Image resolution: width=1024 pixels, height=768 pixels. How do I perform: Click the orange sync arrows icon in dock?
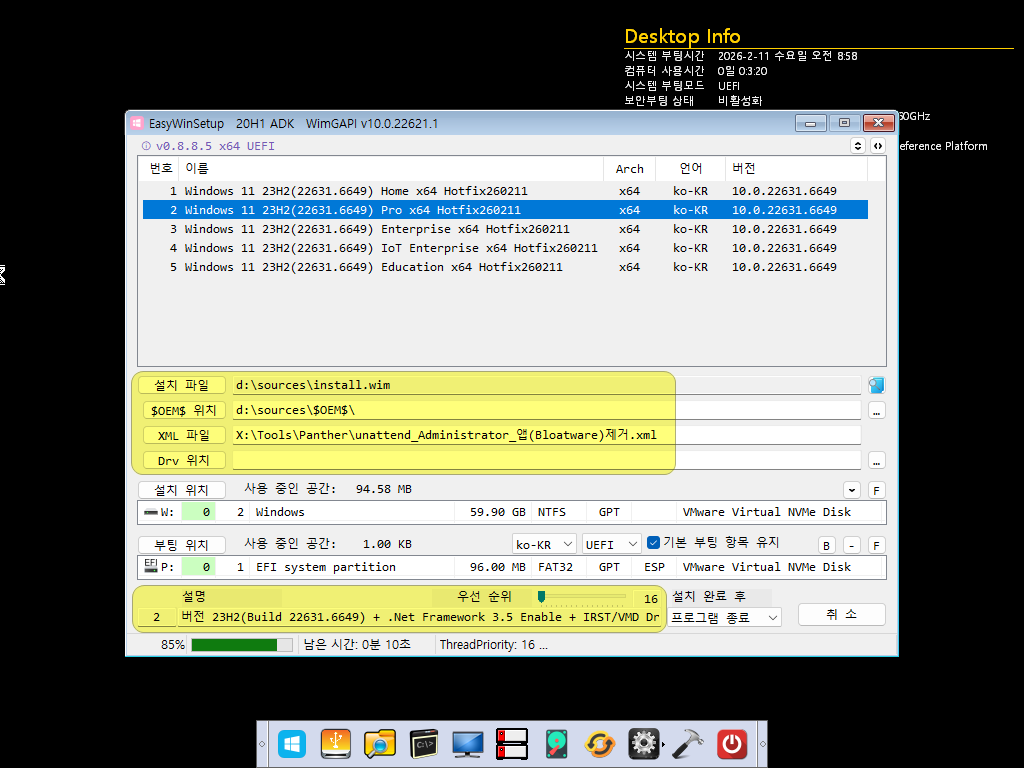[600, 744]
